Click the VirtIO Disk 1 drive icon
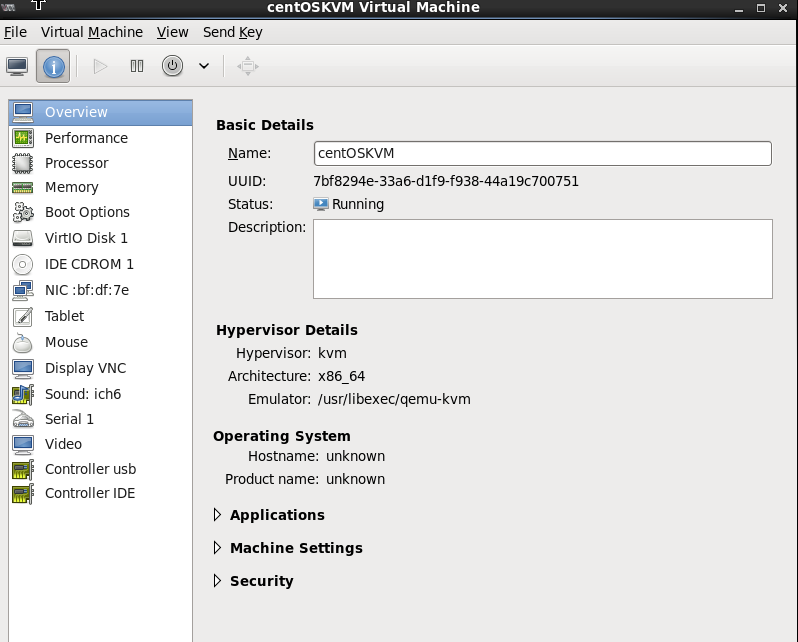This screenshot has height=642, width=798. click(23, 238)
